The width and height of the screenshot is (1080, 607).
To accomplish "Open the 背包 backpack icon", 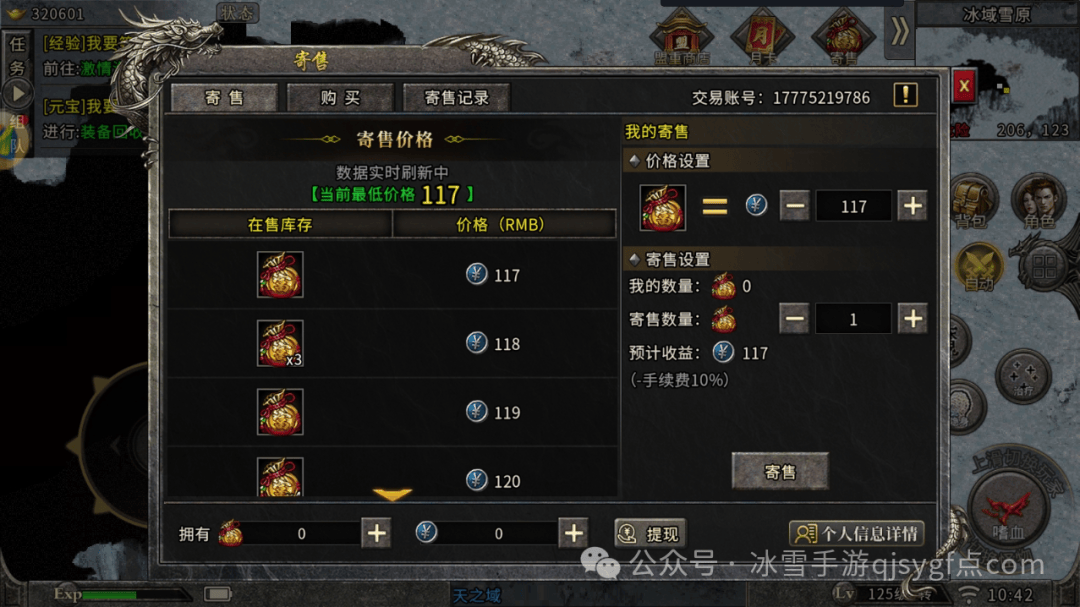I will click(970, 202).
